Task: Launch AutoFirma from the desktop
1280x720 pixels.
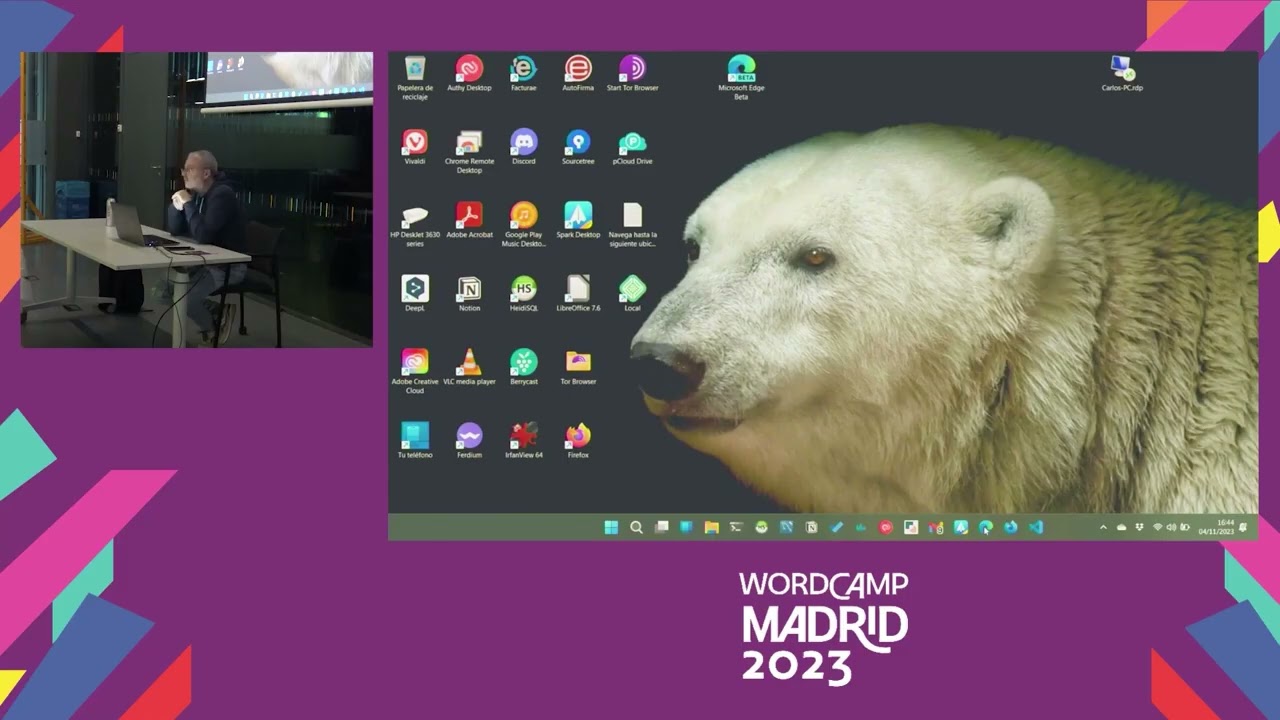Action: tap(578, 74)
